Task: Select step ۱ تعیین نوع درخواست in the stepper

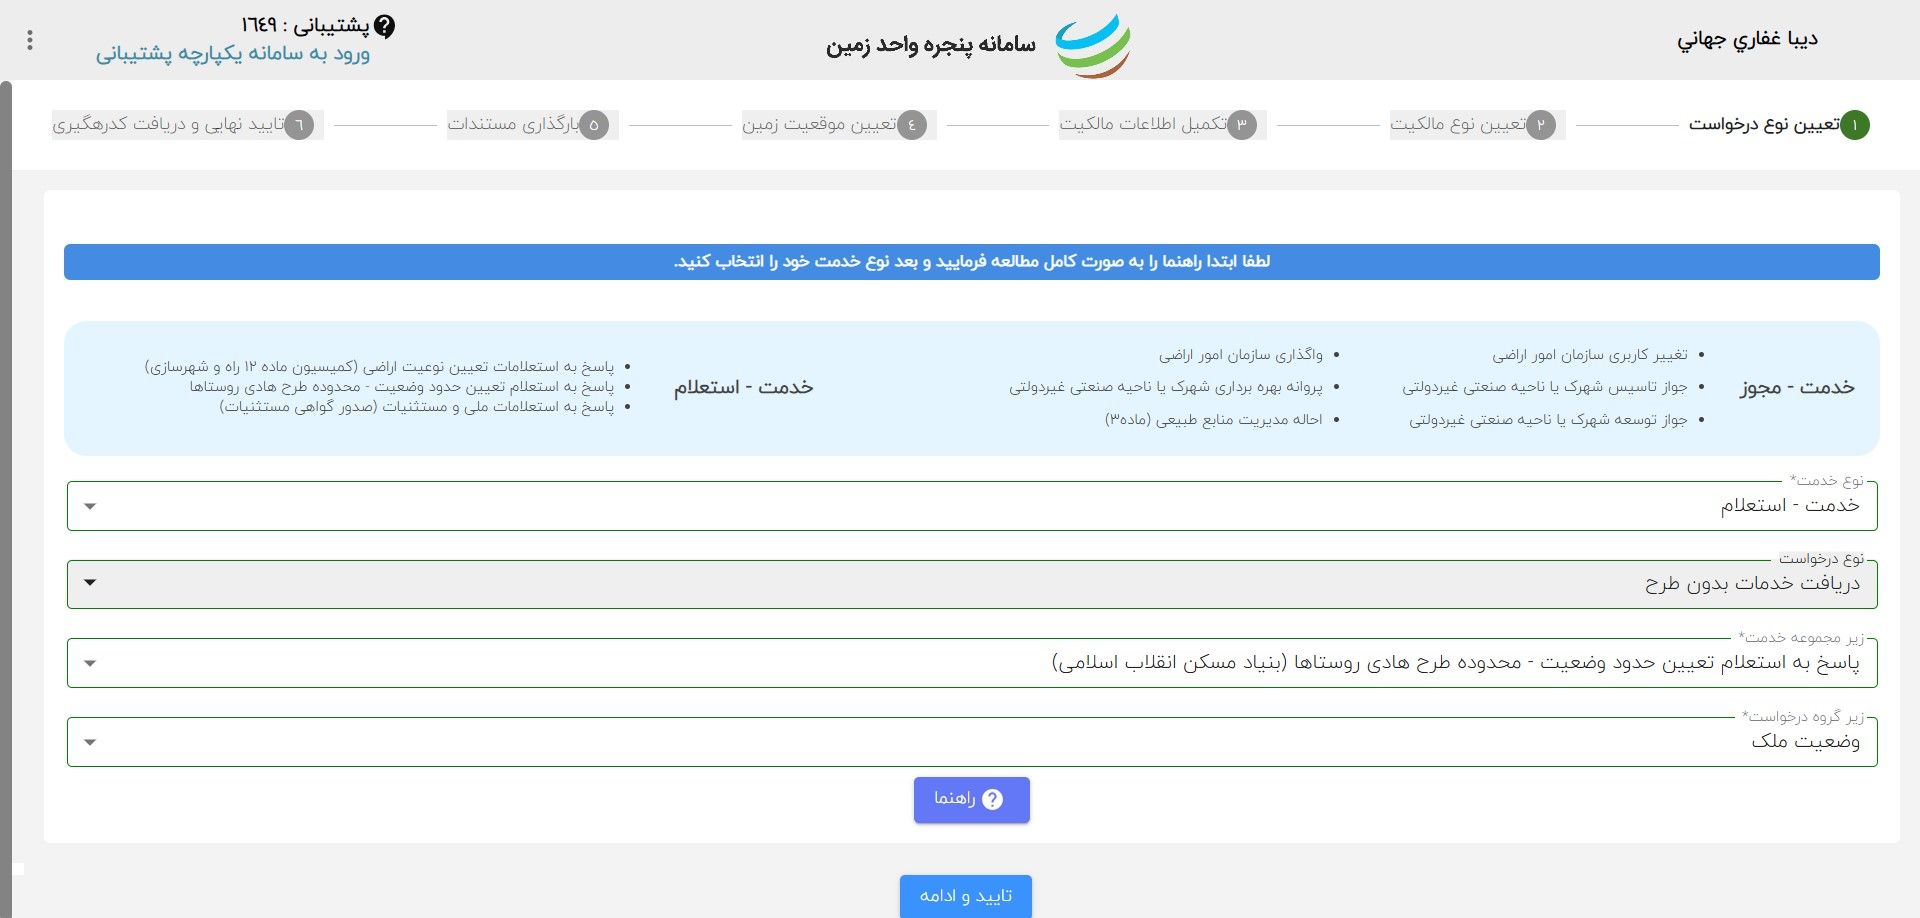Action: click(x=1857, y=125)
